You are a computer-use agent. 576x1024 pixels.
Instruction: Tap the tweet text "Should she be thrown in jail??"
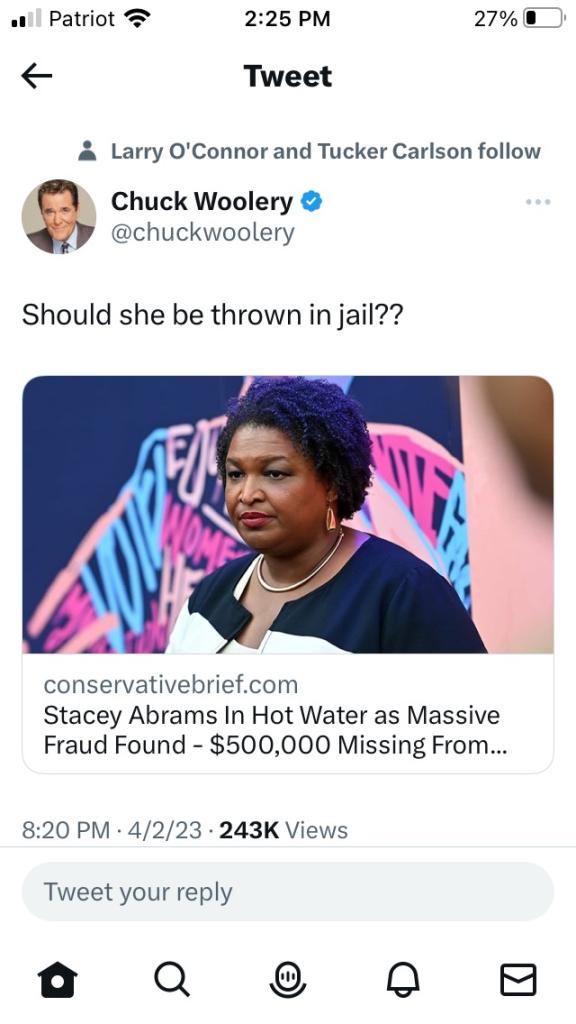[213, 315]
